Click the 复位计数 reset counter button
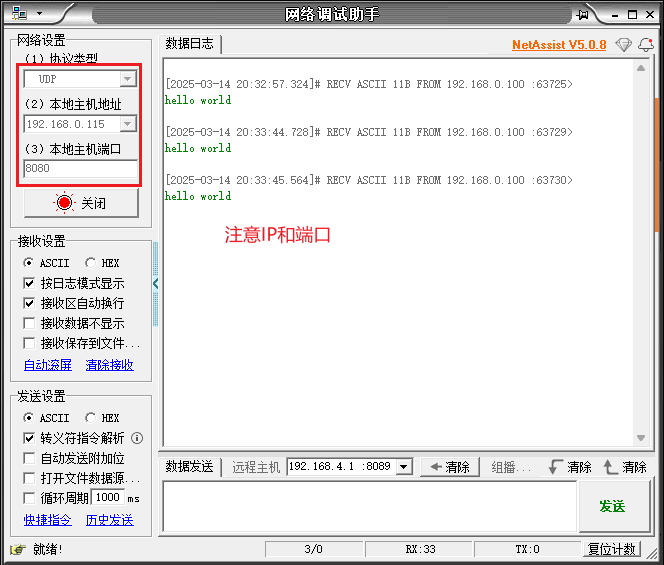The image size is (664, 565). (612, 549)
